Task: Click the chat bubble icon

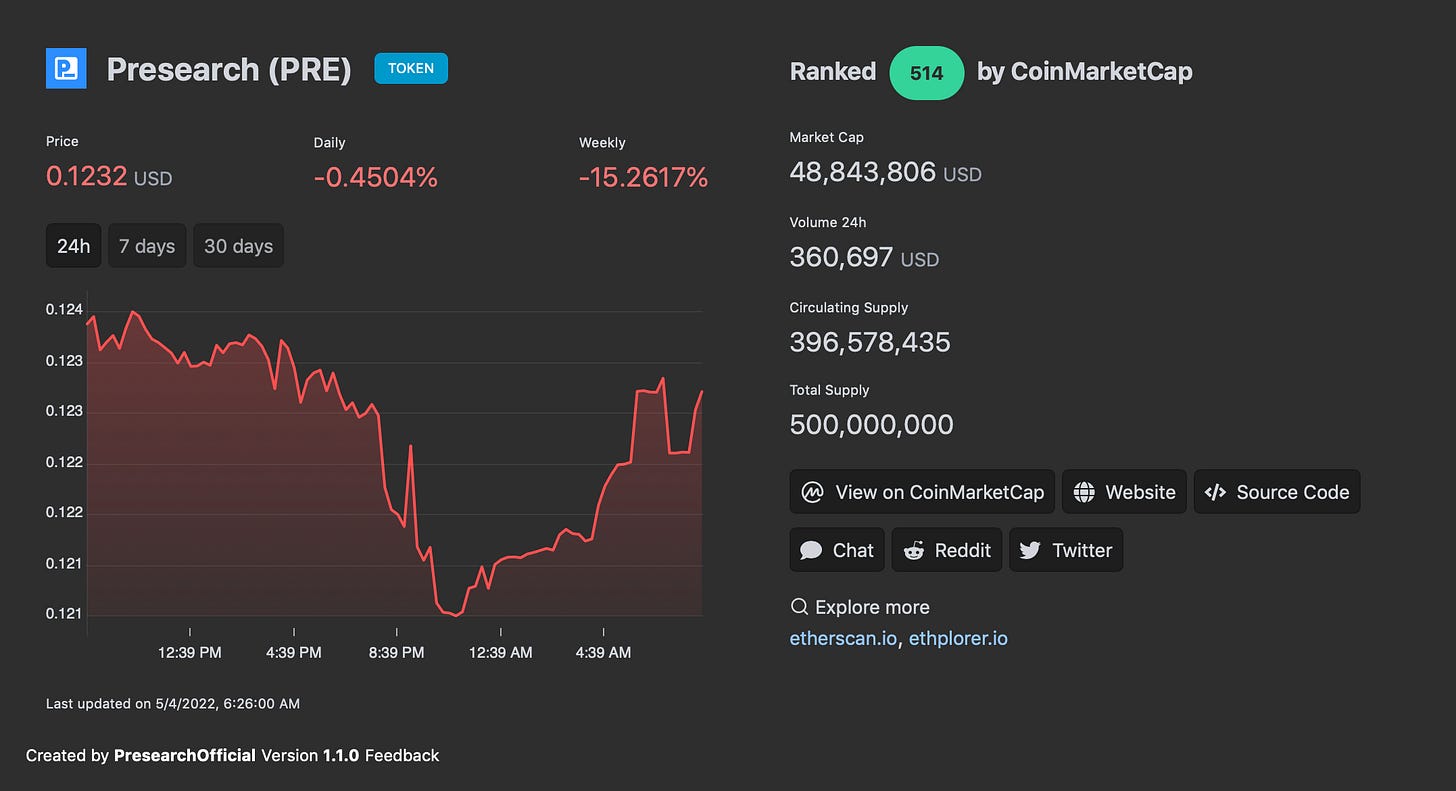Action: [812, 550]
